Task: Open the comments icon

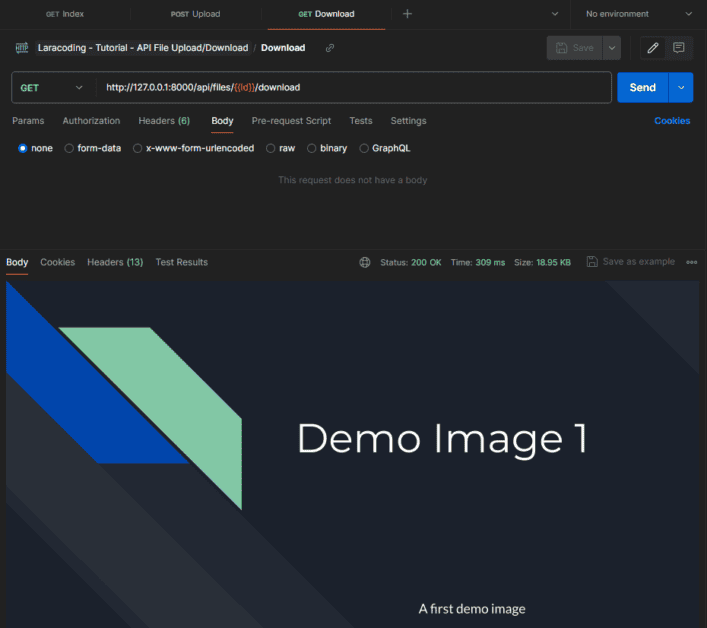Action: point(679,48)
